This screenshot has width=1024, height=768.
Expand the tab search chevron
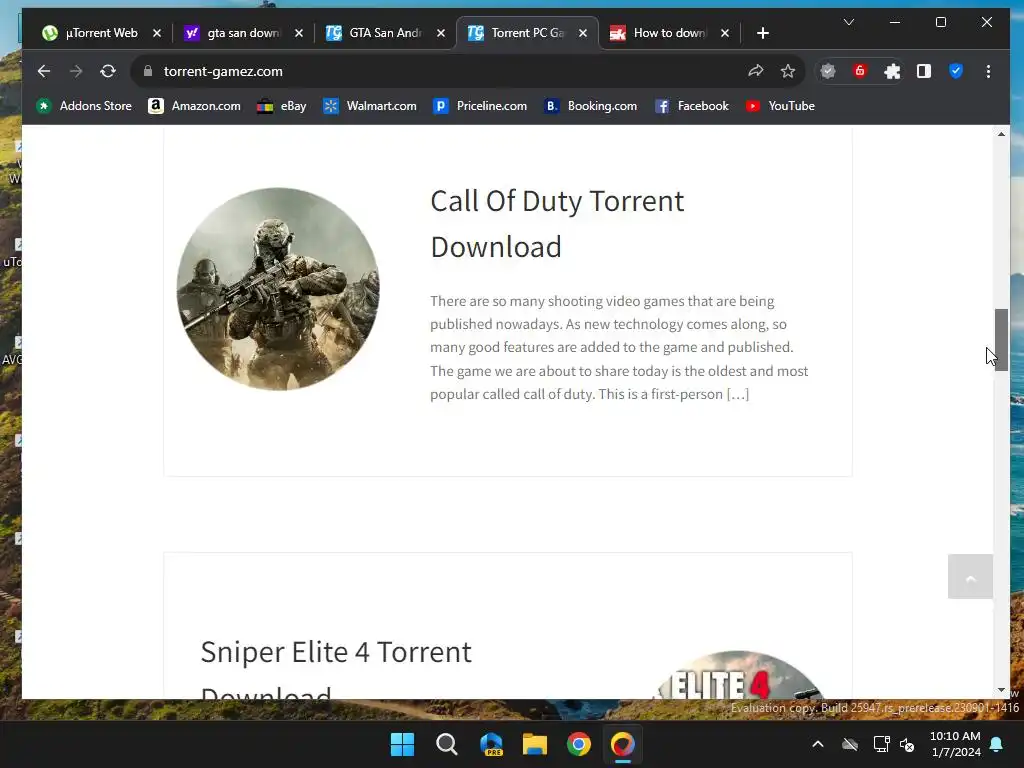click(848, 22)
